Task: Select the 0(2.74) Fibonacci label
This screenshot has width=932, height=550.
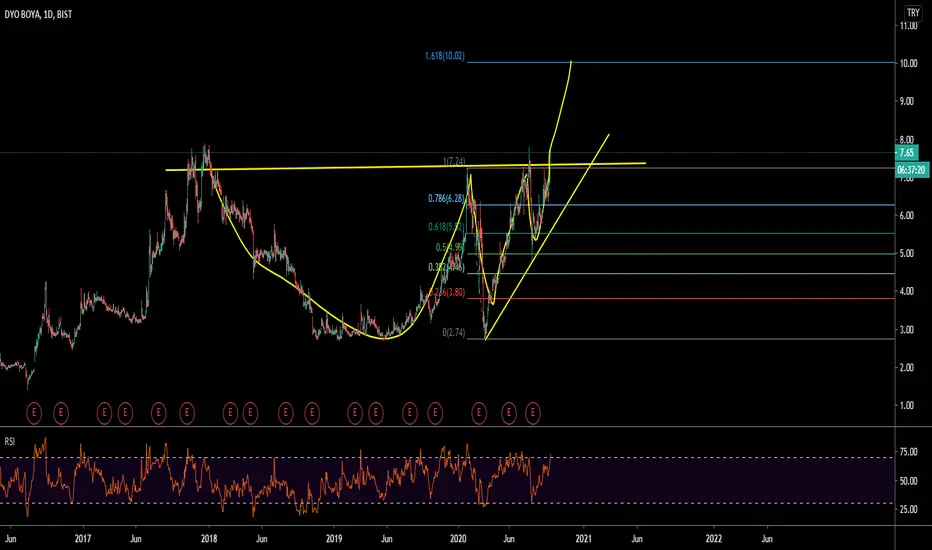Action: pyautogui.click(x=454, y=332)
